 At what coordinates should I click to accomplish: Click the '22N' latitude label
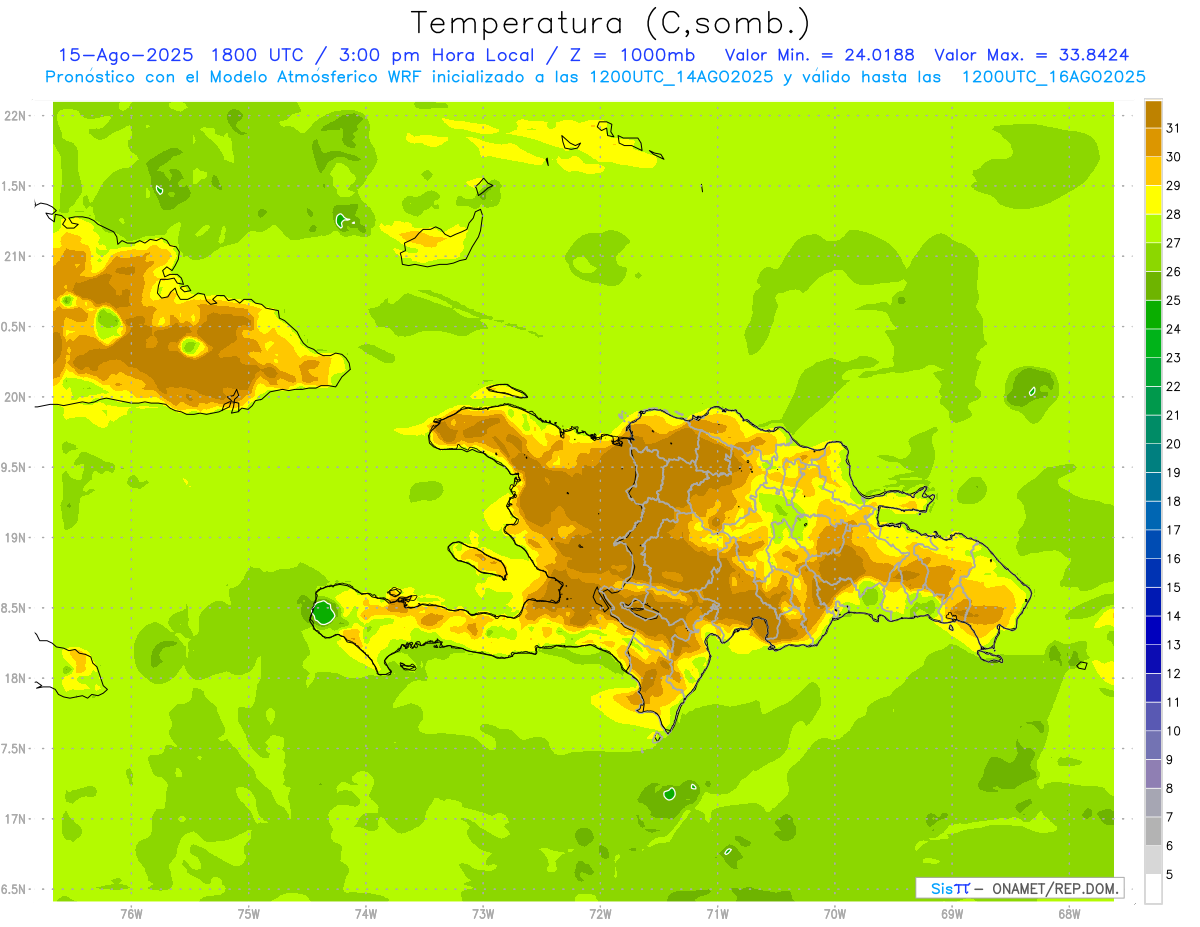15,116
